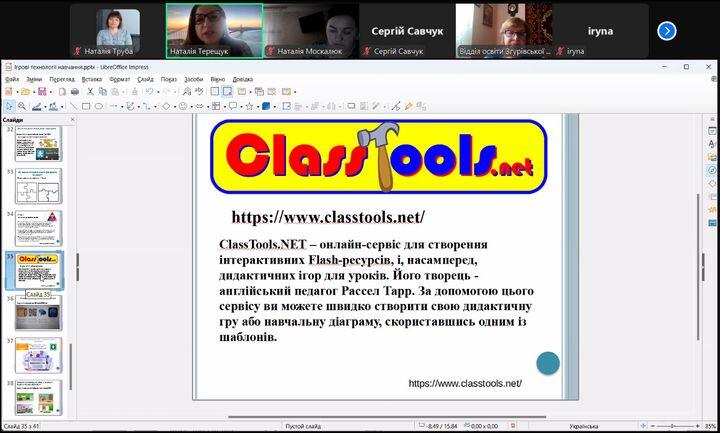This screenshot has height=433, width=720.
Task: Select the Callout shapes tool
Action: [x=233, y=107]
